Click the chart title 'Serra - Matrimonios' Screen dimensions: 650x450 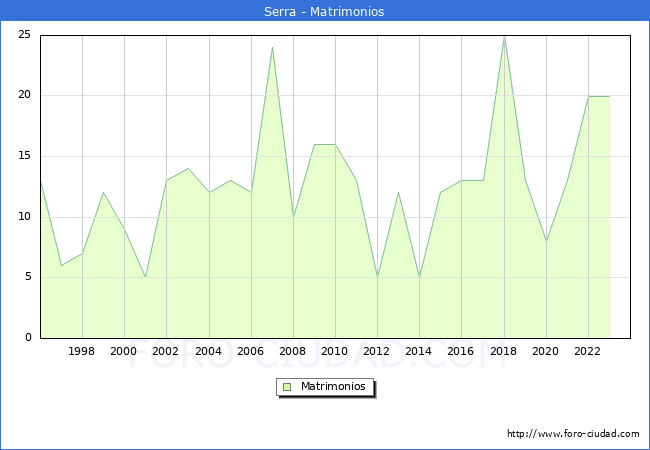coord(324,12)
